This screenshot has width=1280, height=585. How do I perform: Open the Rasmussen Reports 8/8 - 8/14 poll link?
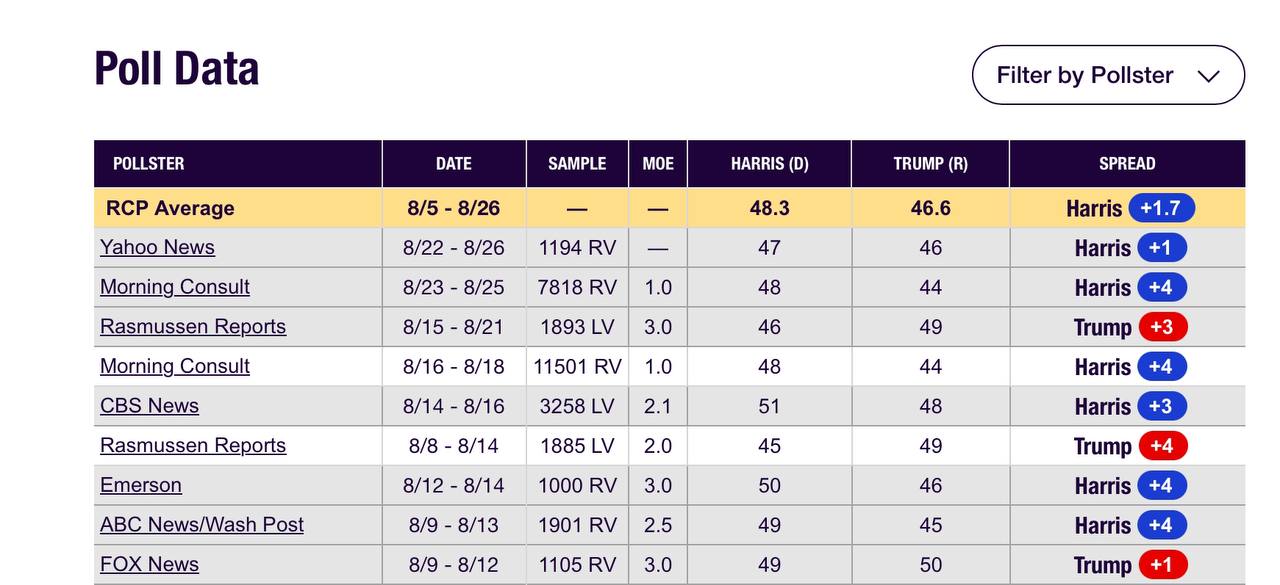pyautogui.click(x=193, y=445)
